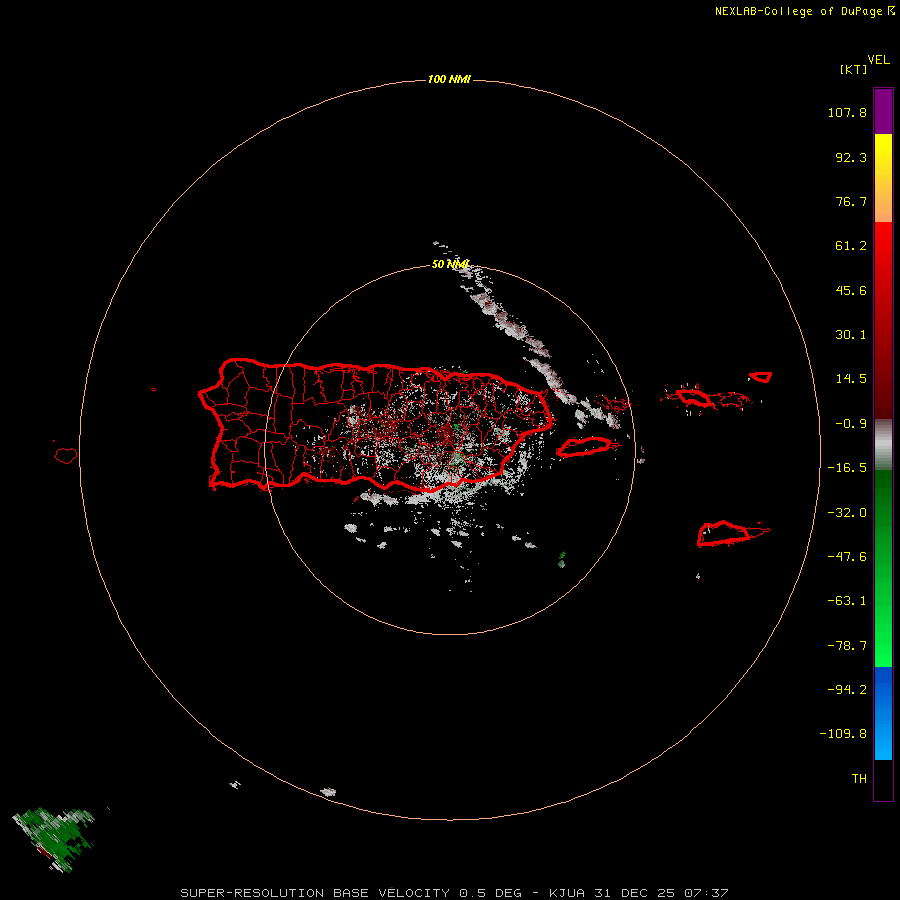Click the 14.5 velocity scale value
Screen dimensions: 900x900
point(851,379)
